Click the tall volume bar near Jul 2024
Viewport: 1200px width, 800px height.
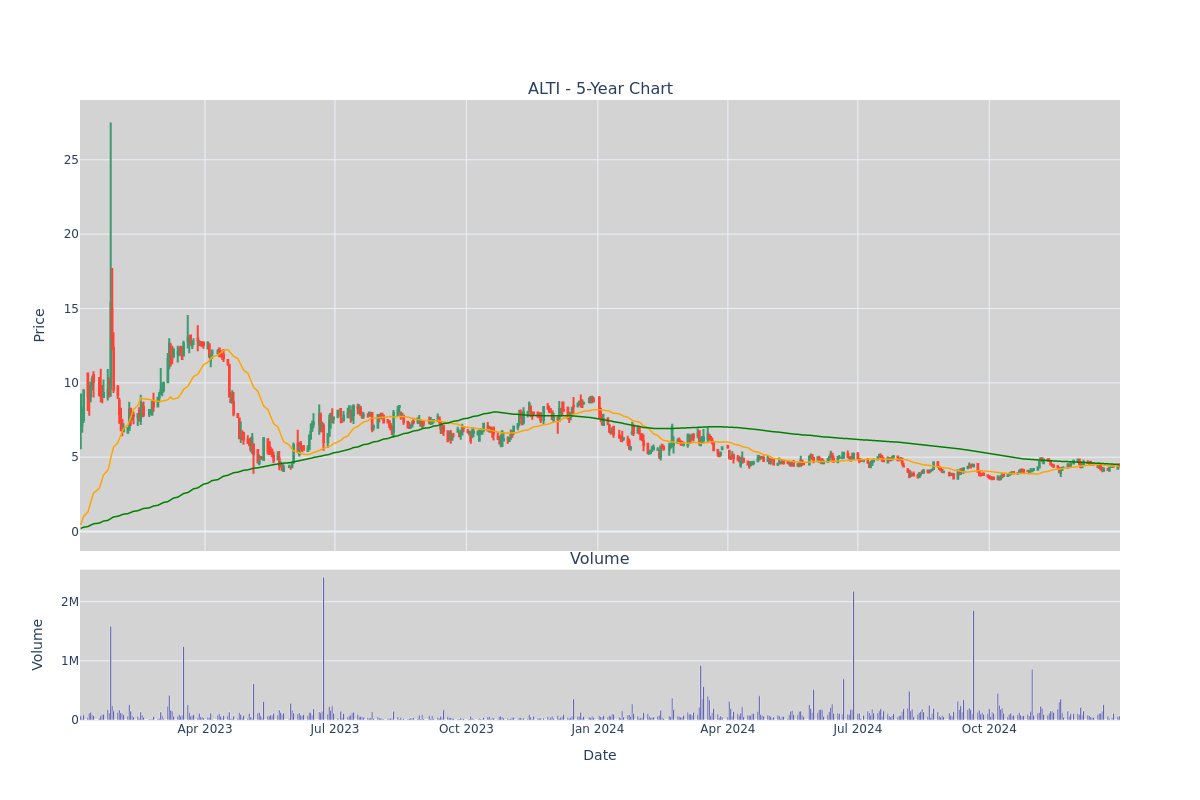coord(853,655)
